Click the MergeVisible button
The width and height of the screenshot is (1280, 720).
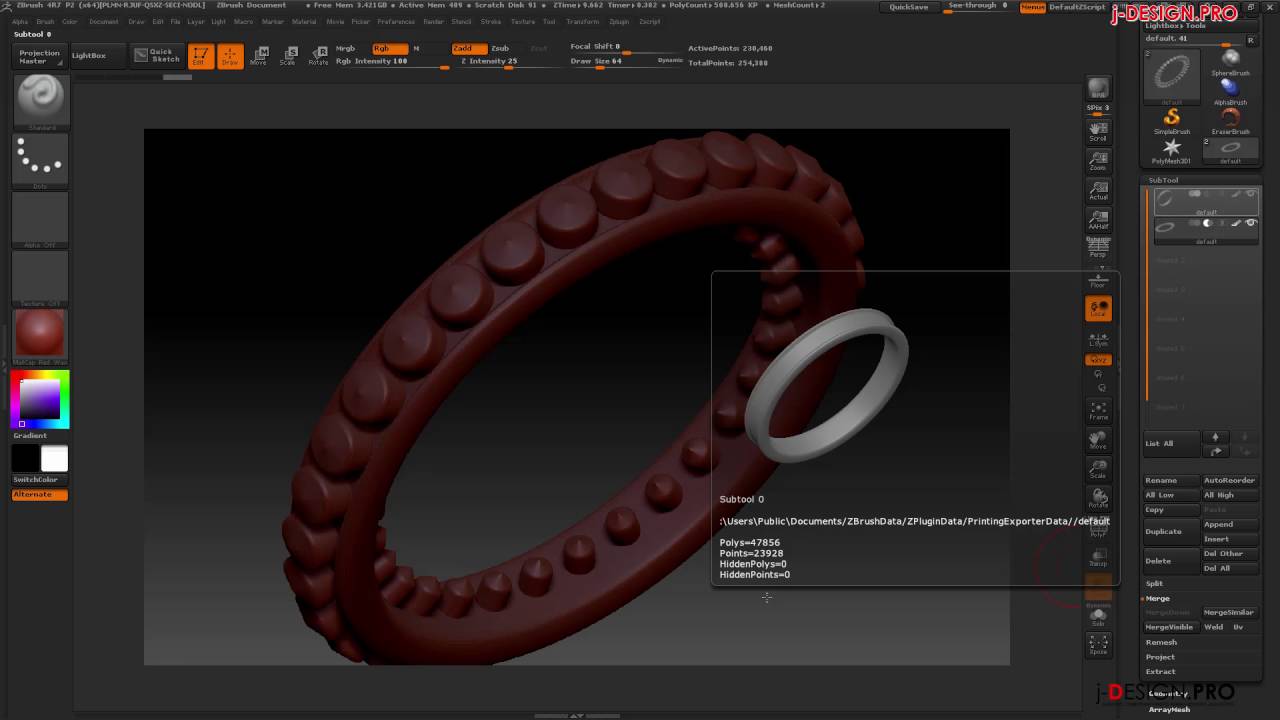(x=1171, y=627)
